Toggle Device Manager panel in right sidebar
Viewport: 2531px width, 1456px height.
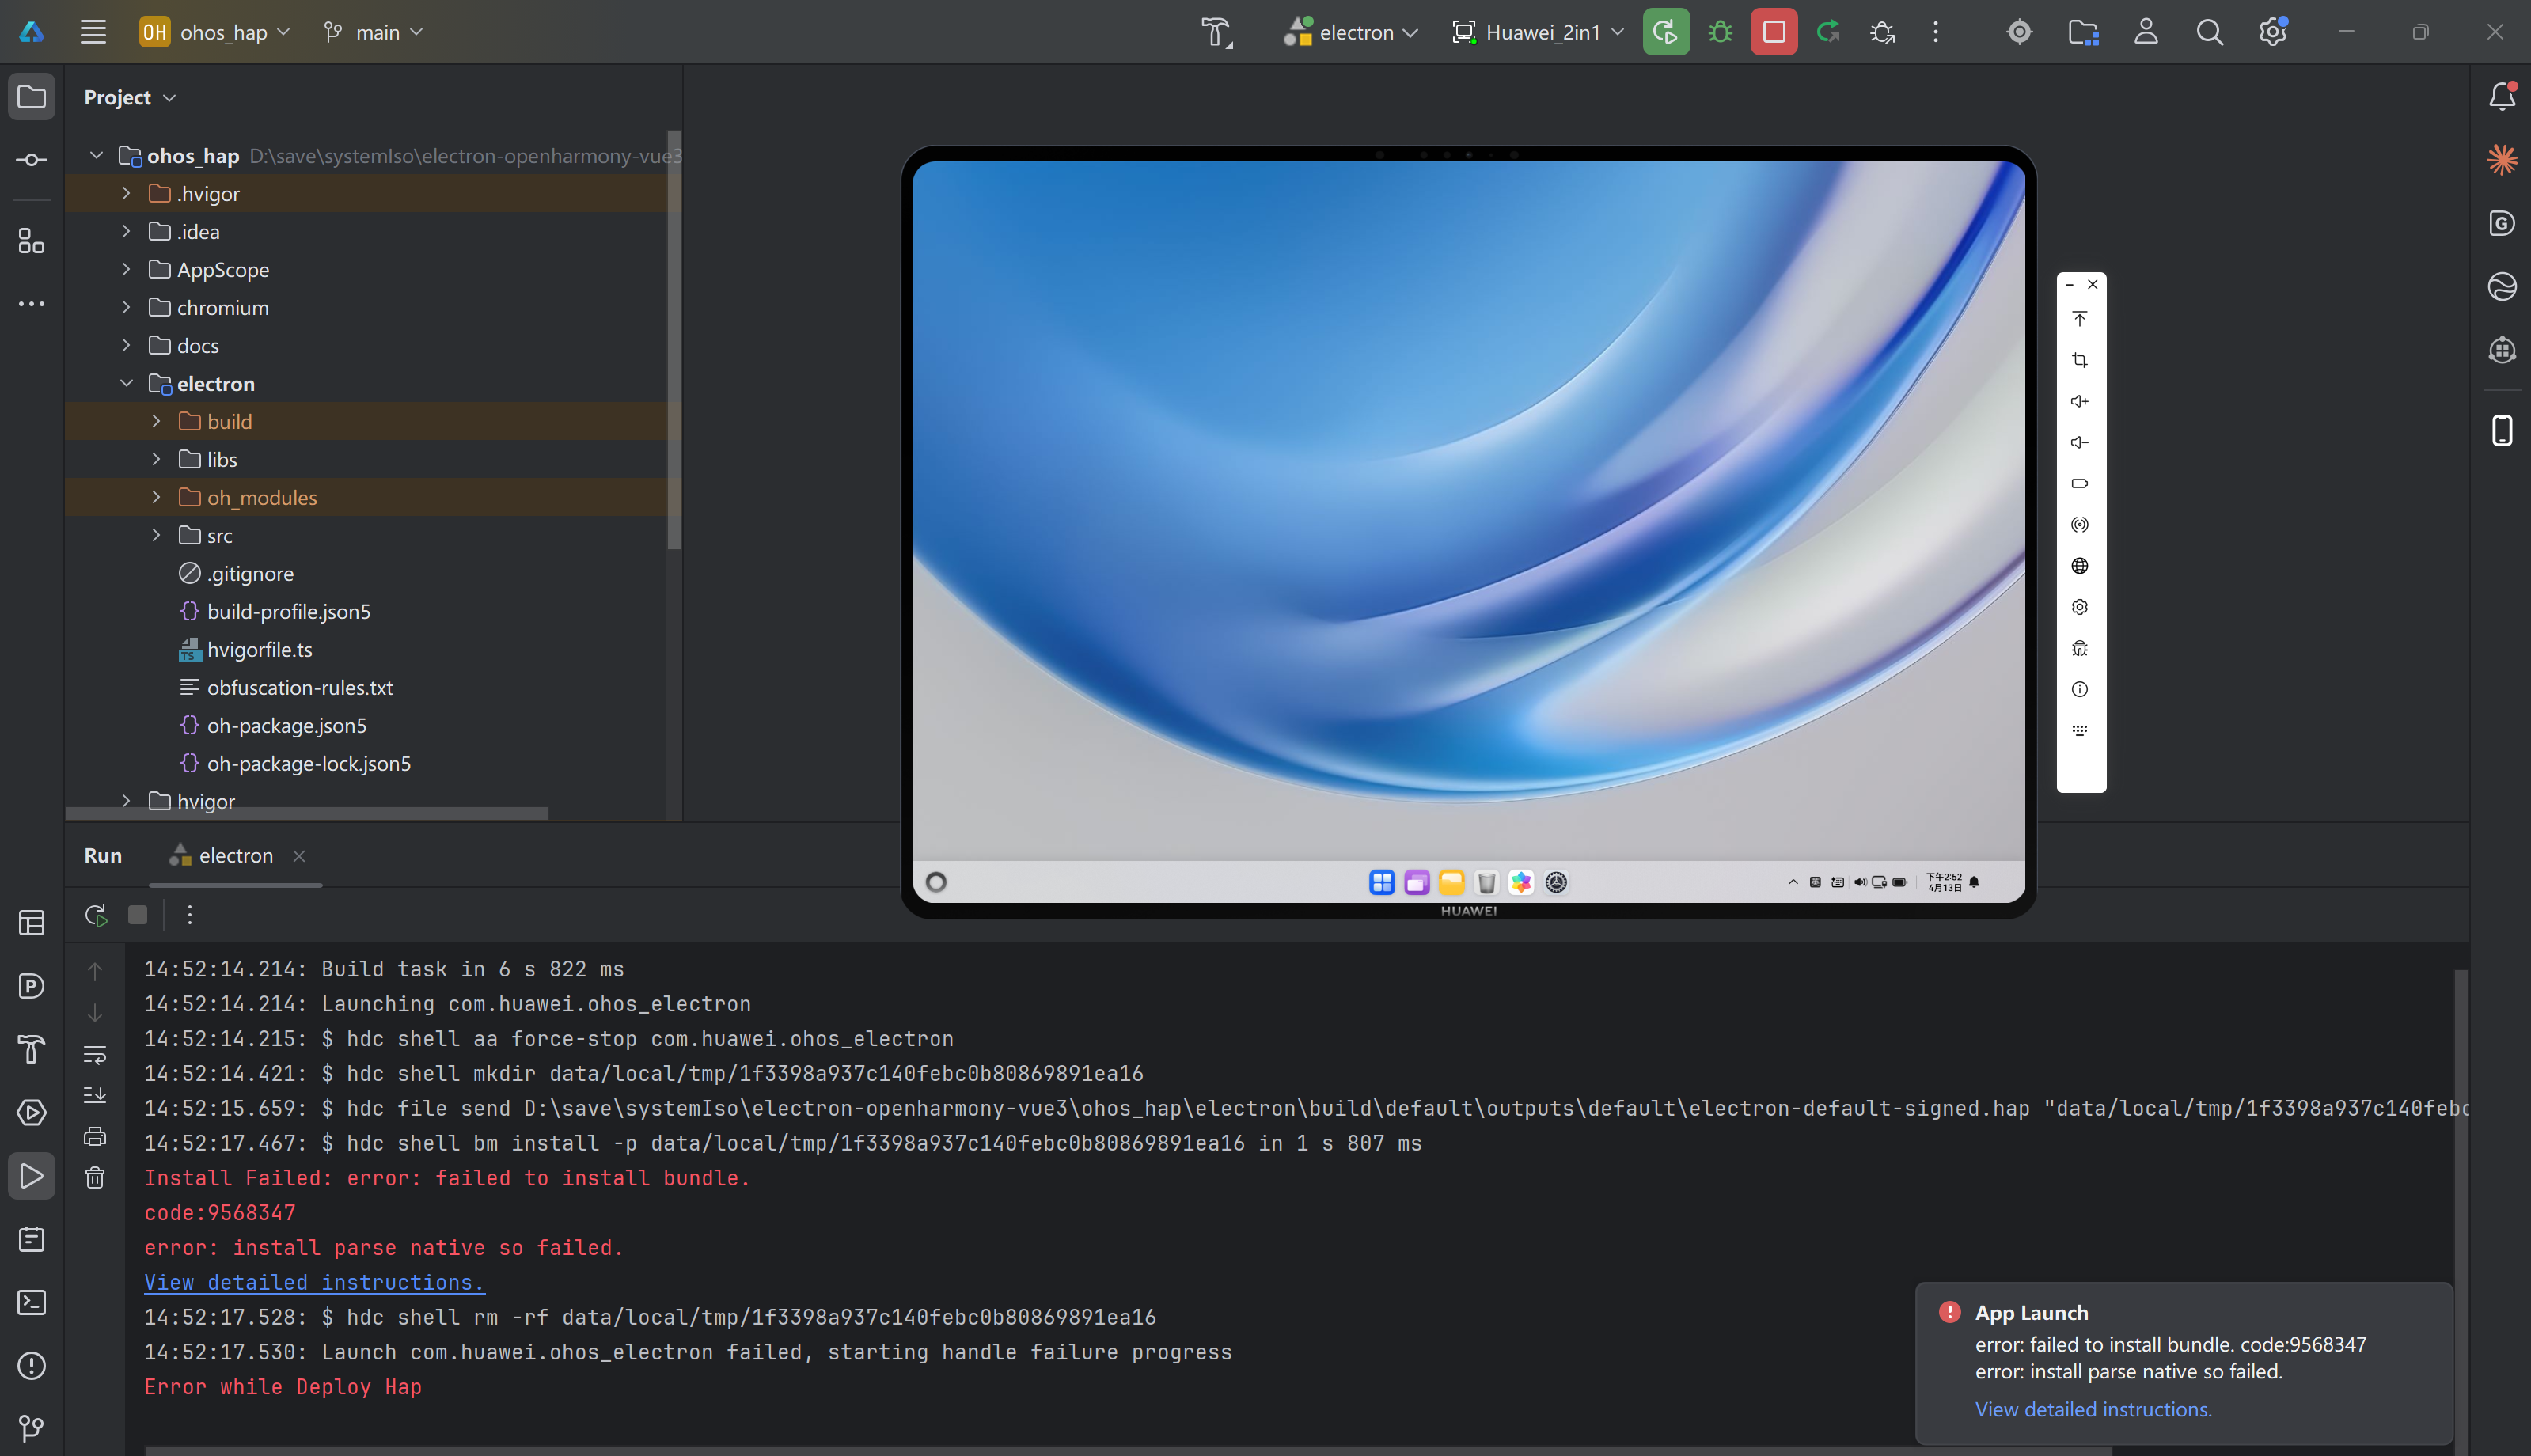pyautogui.click(x=2502, y=431)
